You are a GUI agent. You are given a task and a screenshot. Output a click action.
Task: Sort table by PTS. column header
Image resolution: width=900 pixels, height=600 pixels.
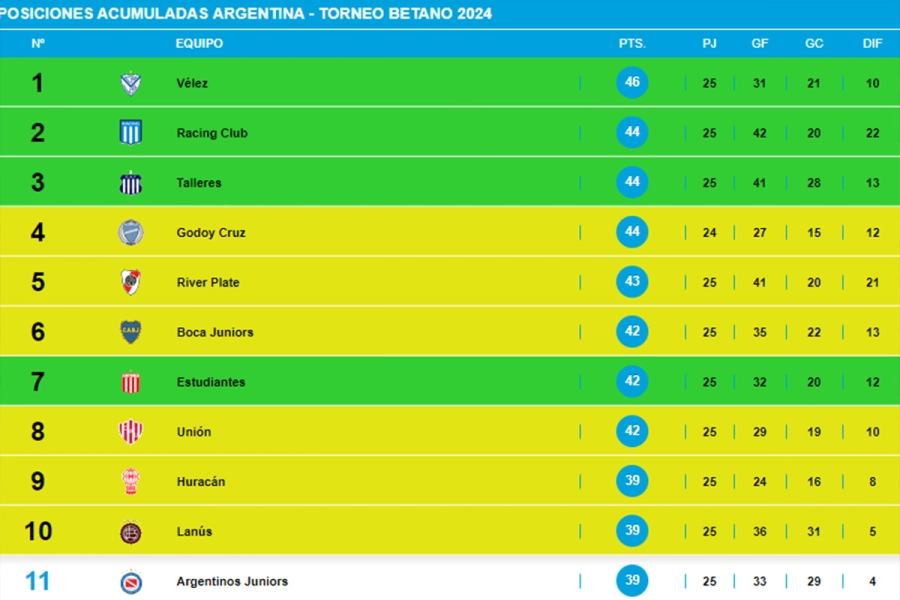pyautogui.click(x=632, y=44)
